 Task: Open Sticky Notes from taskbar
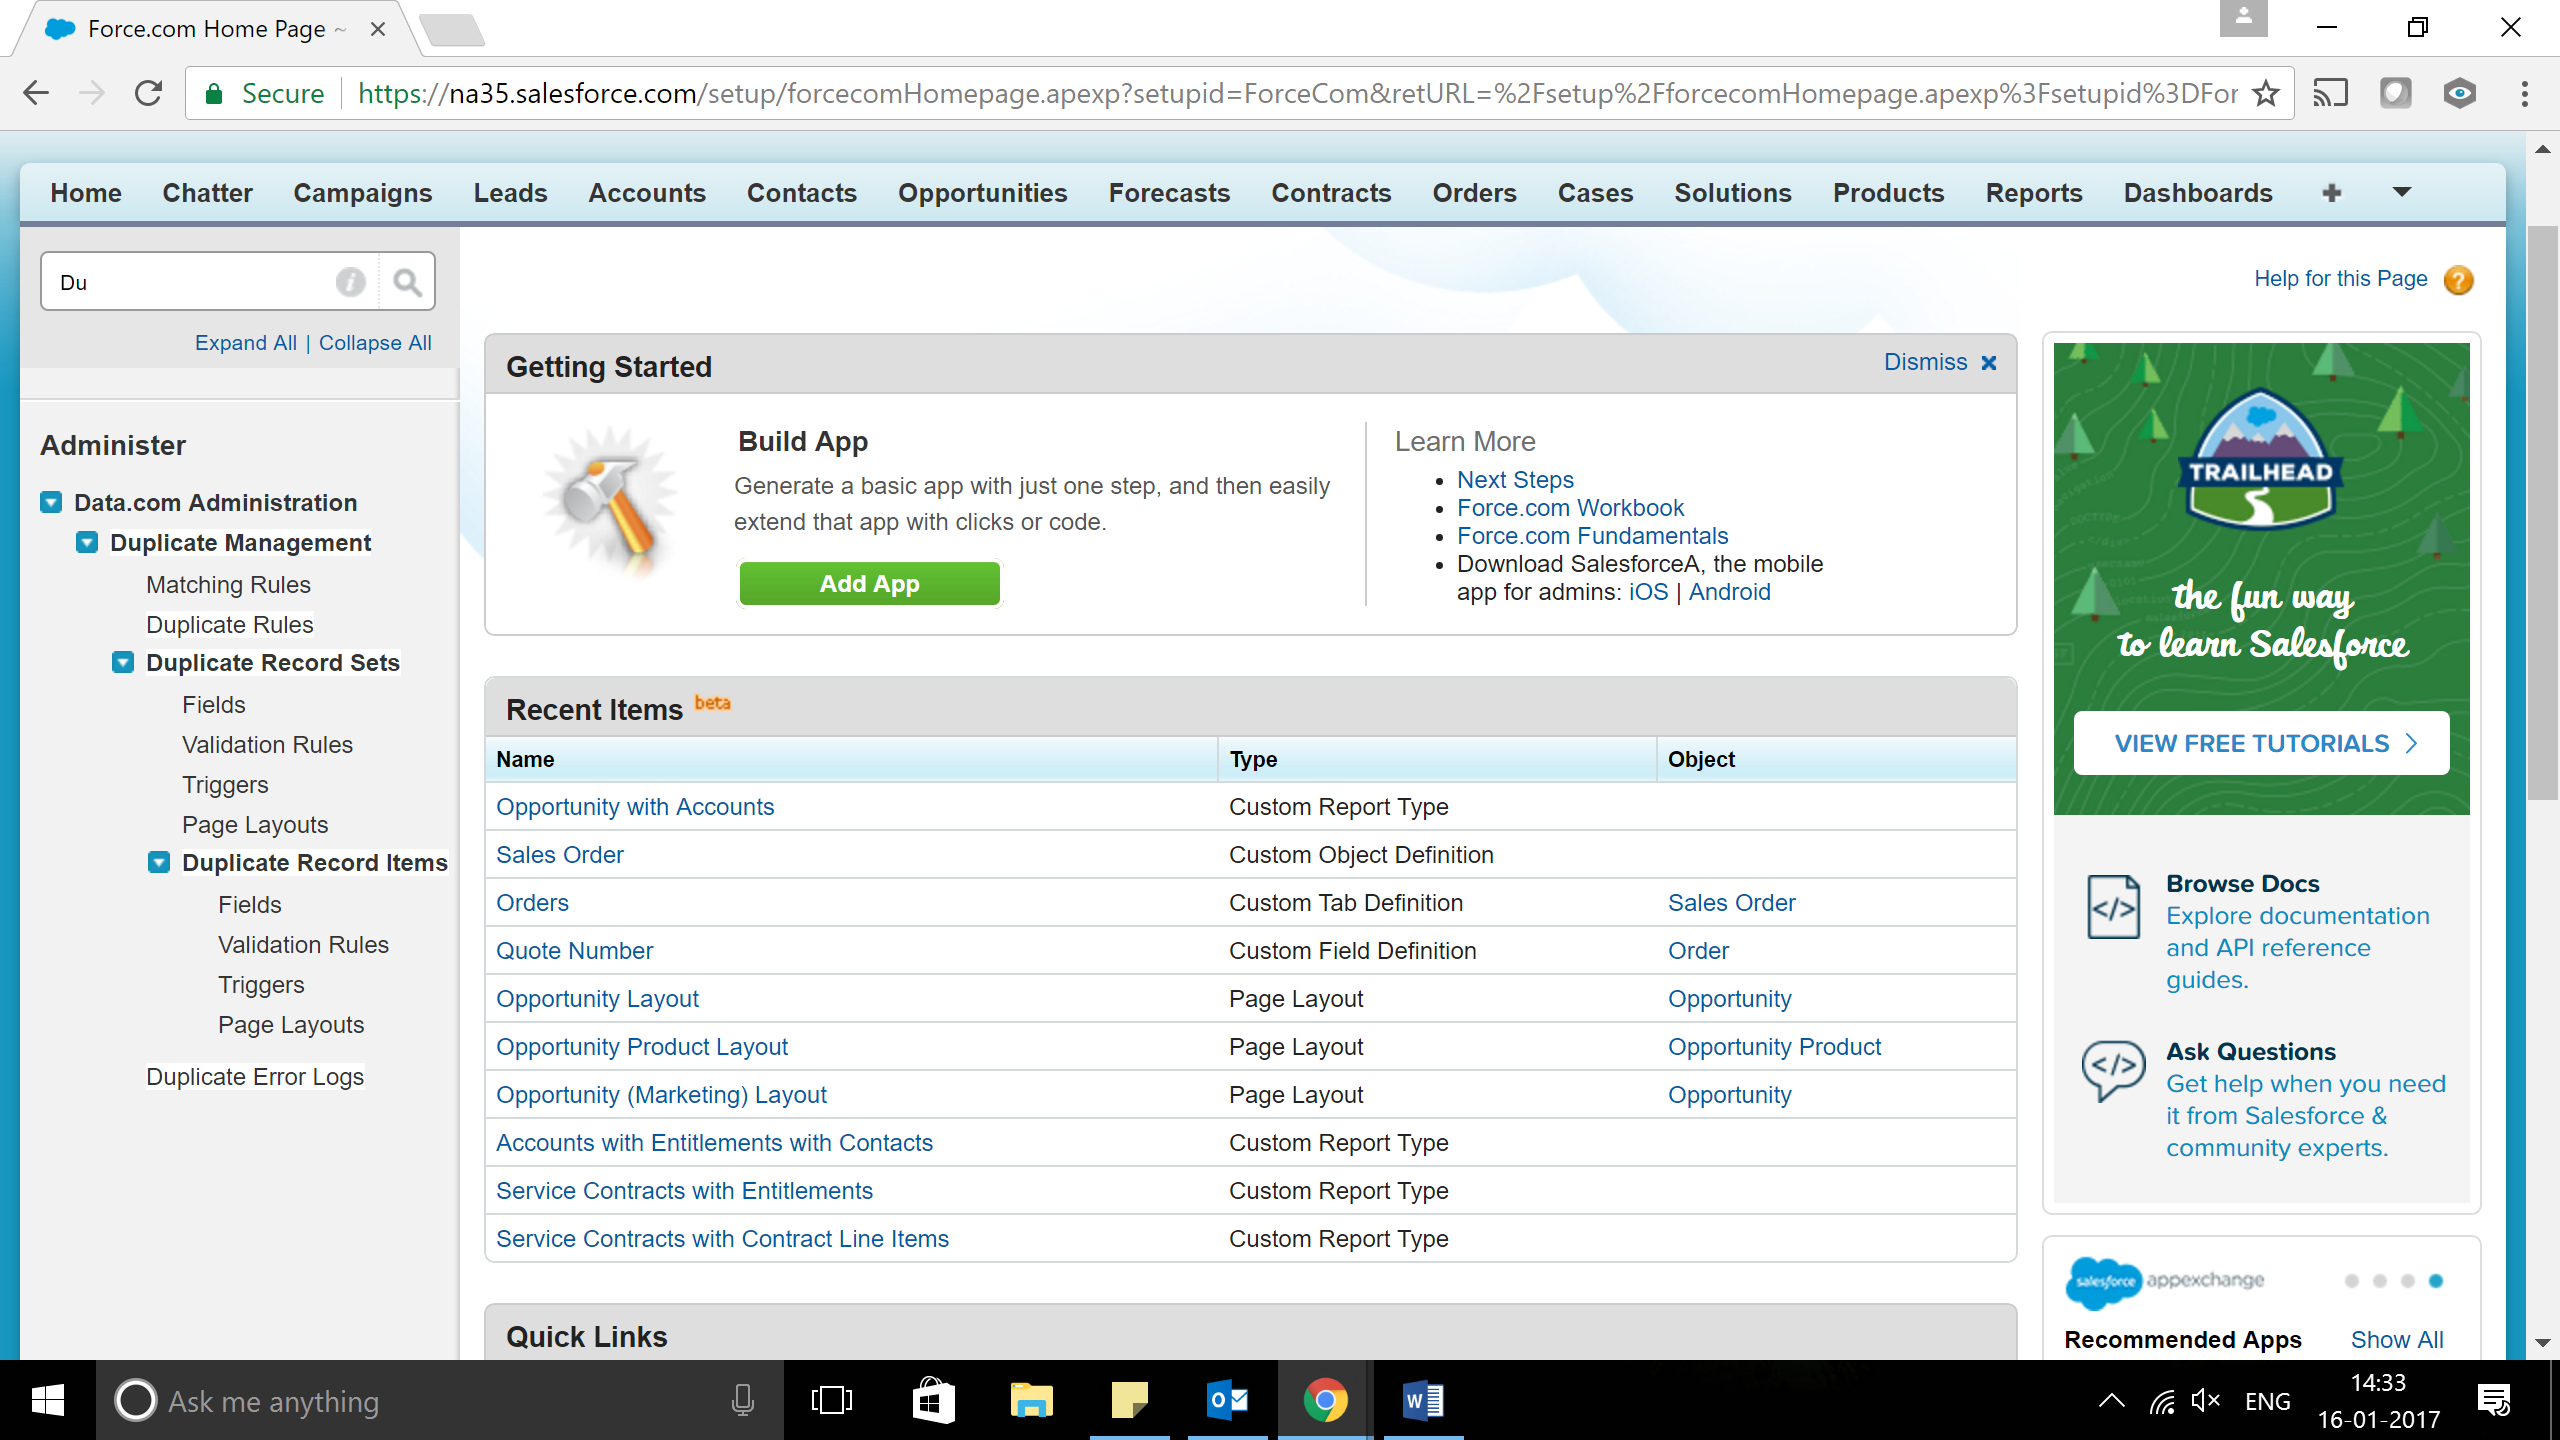[x=1129, y=1401]
